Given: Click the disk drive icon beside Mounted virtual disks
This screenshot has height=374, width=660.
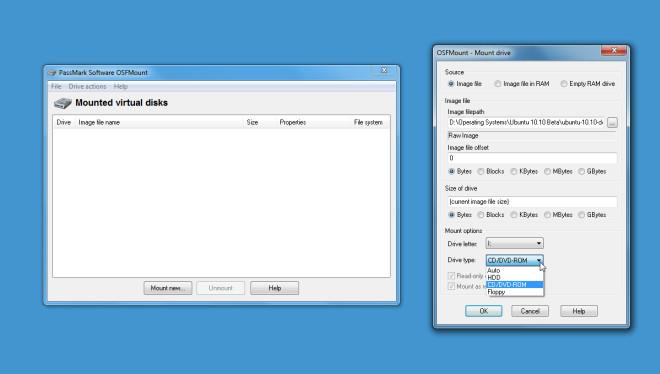Looking at the screenshot, I should tap(63, 103).
